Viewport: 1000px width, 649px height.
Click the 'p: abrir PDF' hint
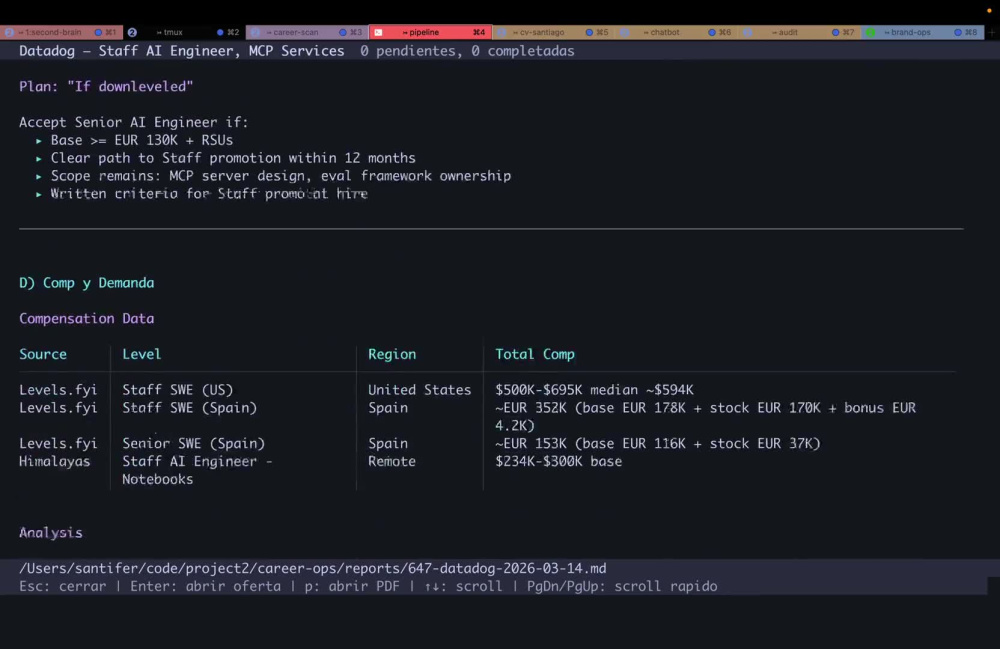click(352, 587)
